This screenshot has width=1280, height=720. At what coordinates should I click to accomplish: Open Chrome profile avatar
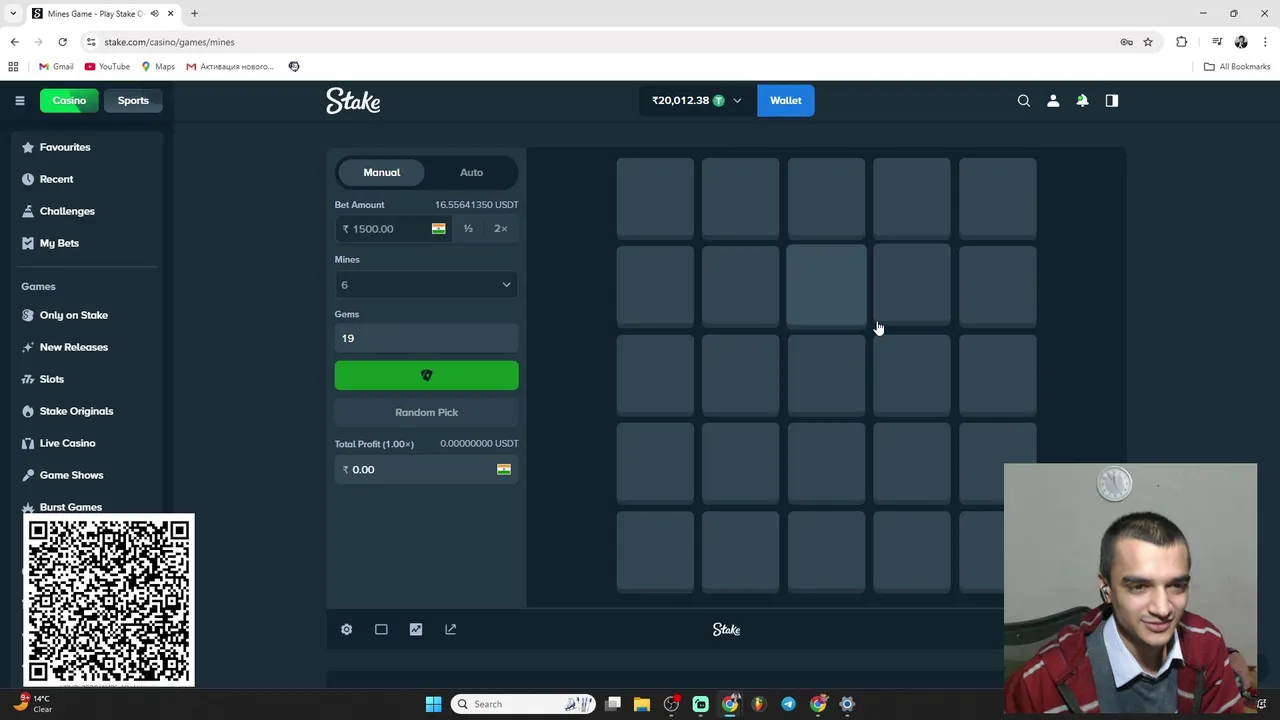point(1241,42)
